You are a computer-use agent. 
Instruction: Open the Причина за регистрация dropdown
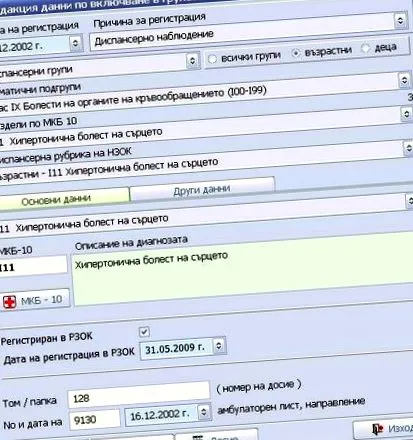400,20
